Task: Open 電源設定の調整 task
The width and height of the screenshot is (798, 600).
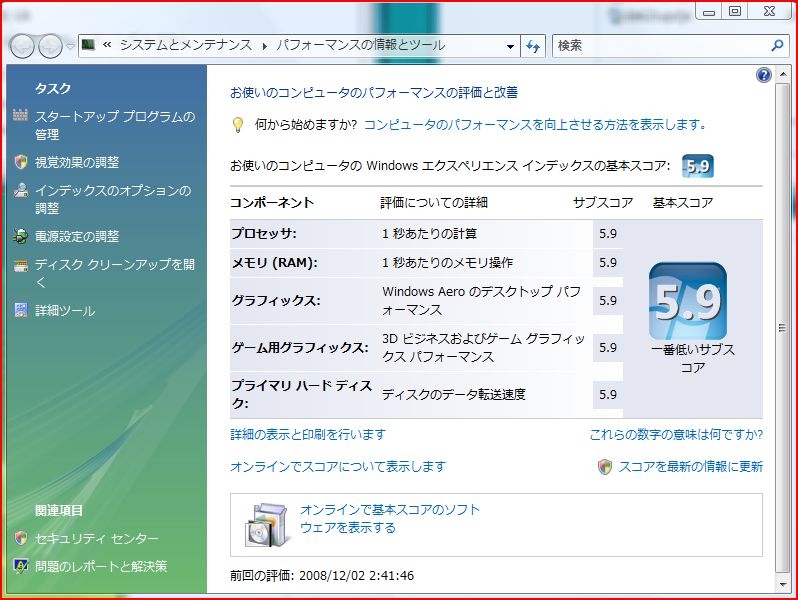Action: pyautogui.click(x=77, y=236)
